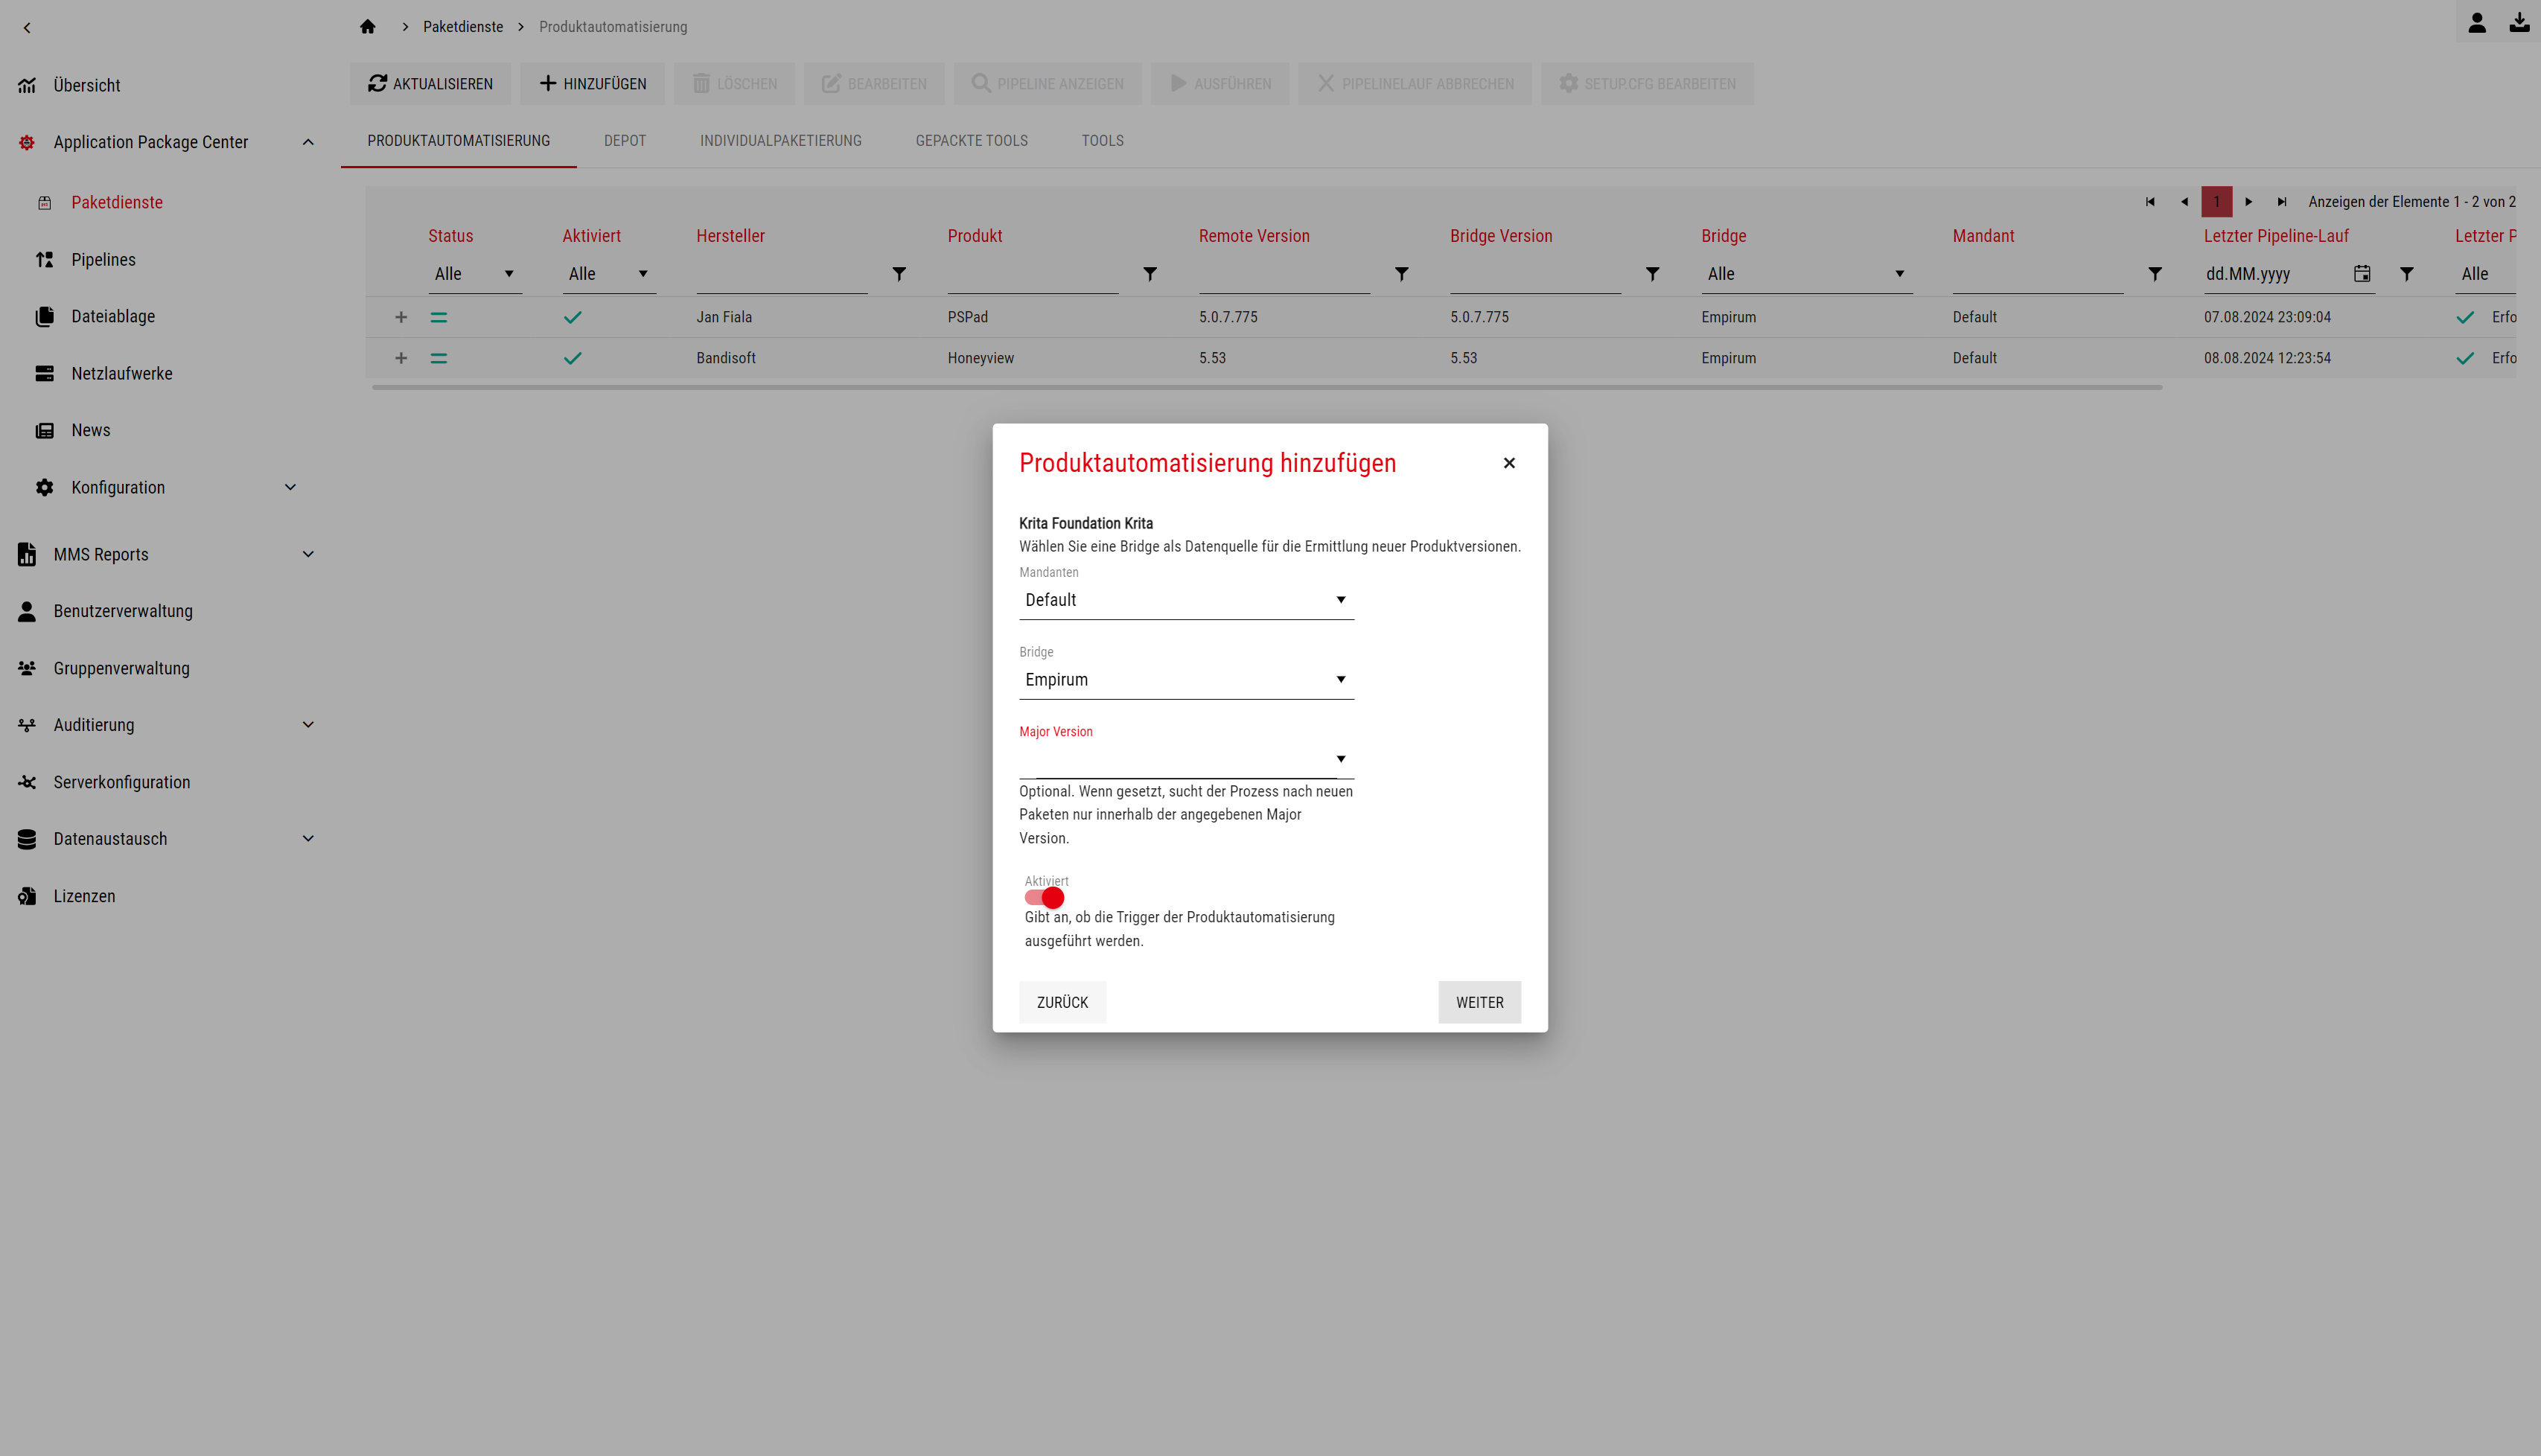Open the downloads tray icon
The height and width of the screenshot is (1456, 2541).
2519,22
